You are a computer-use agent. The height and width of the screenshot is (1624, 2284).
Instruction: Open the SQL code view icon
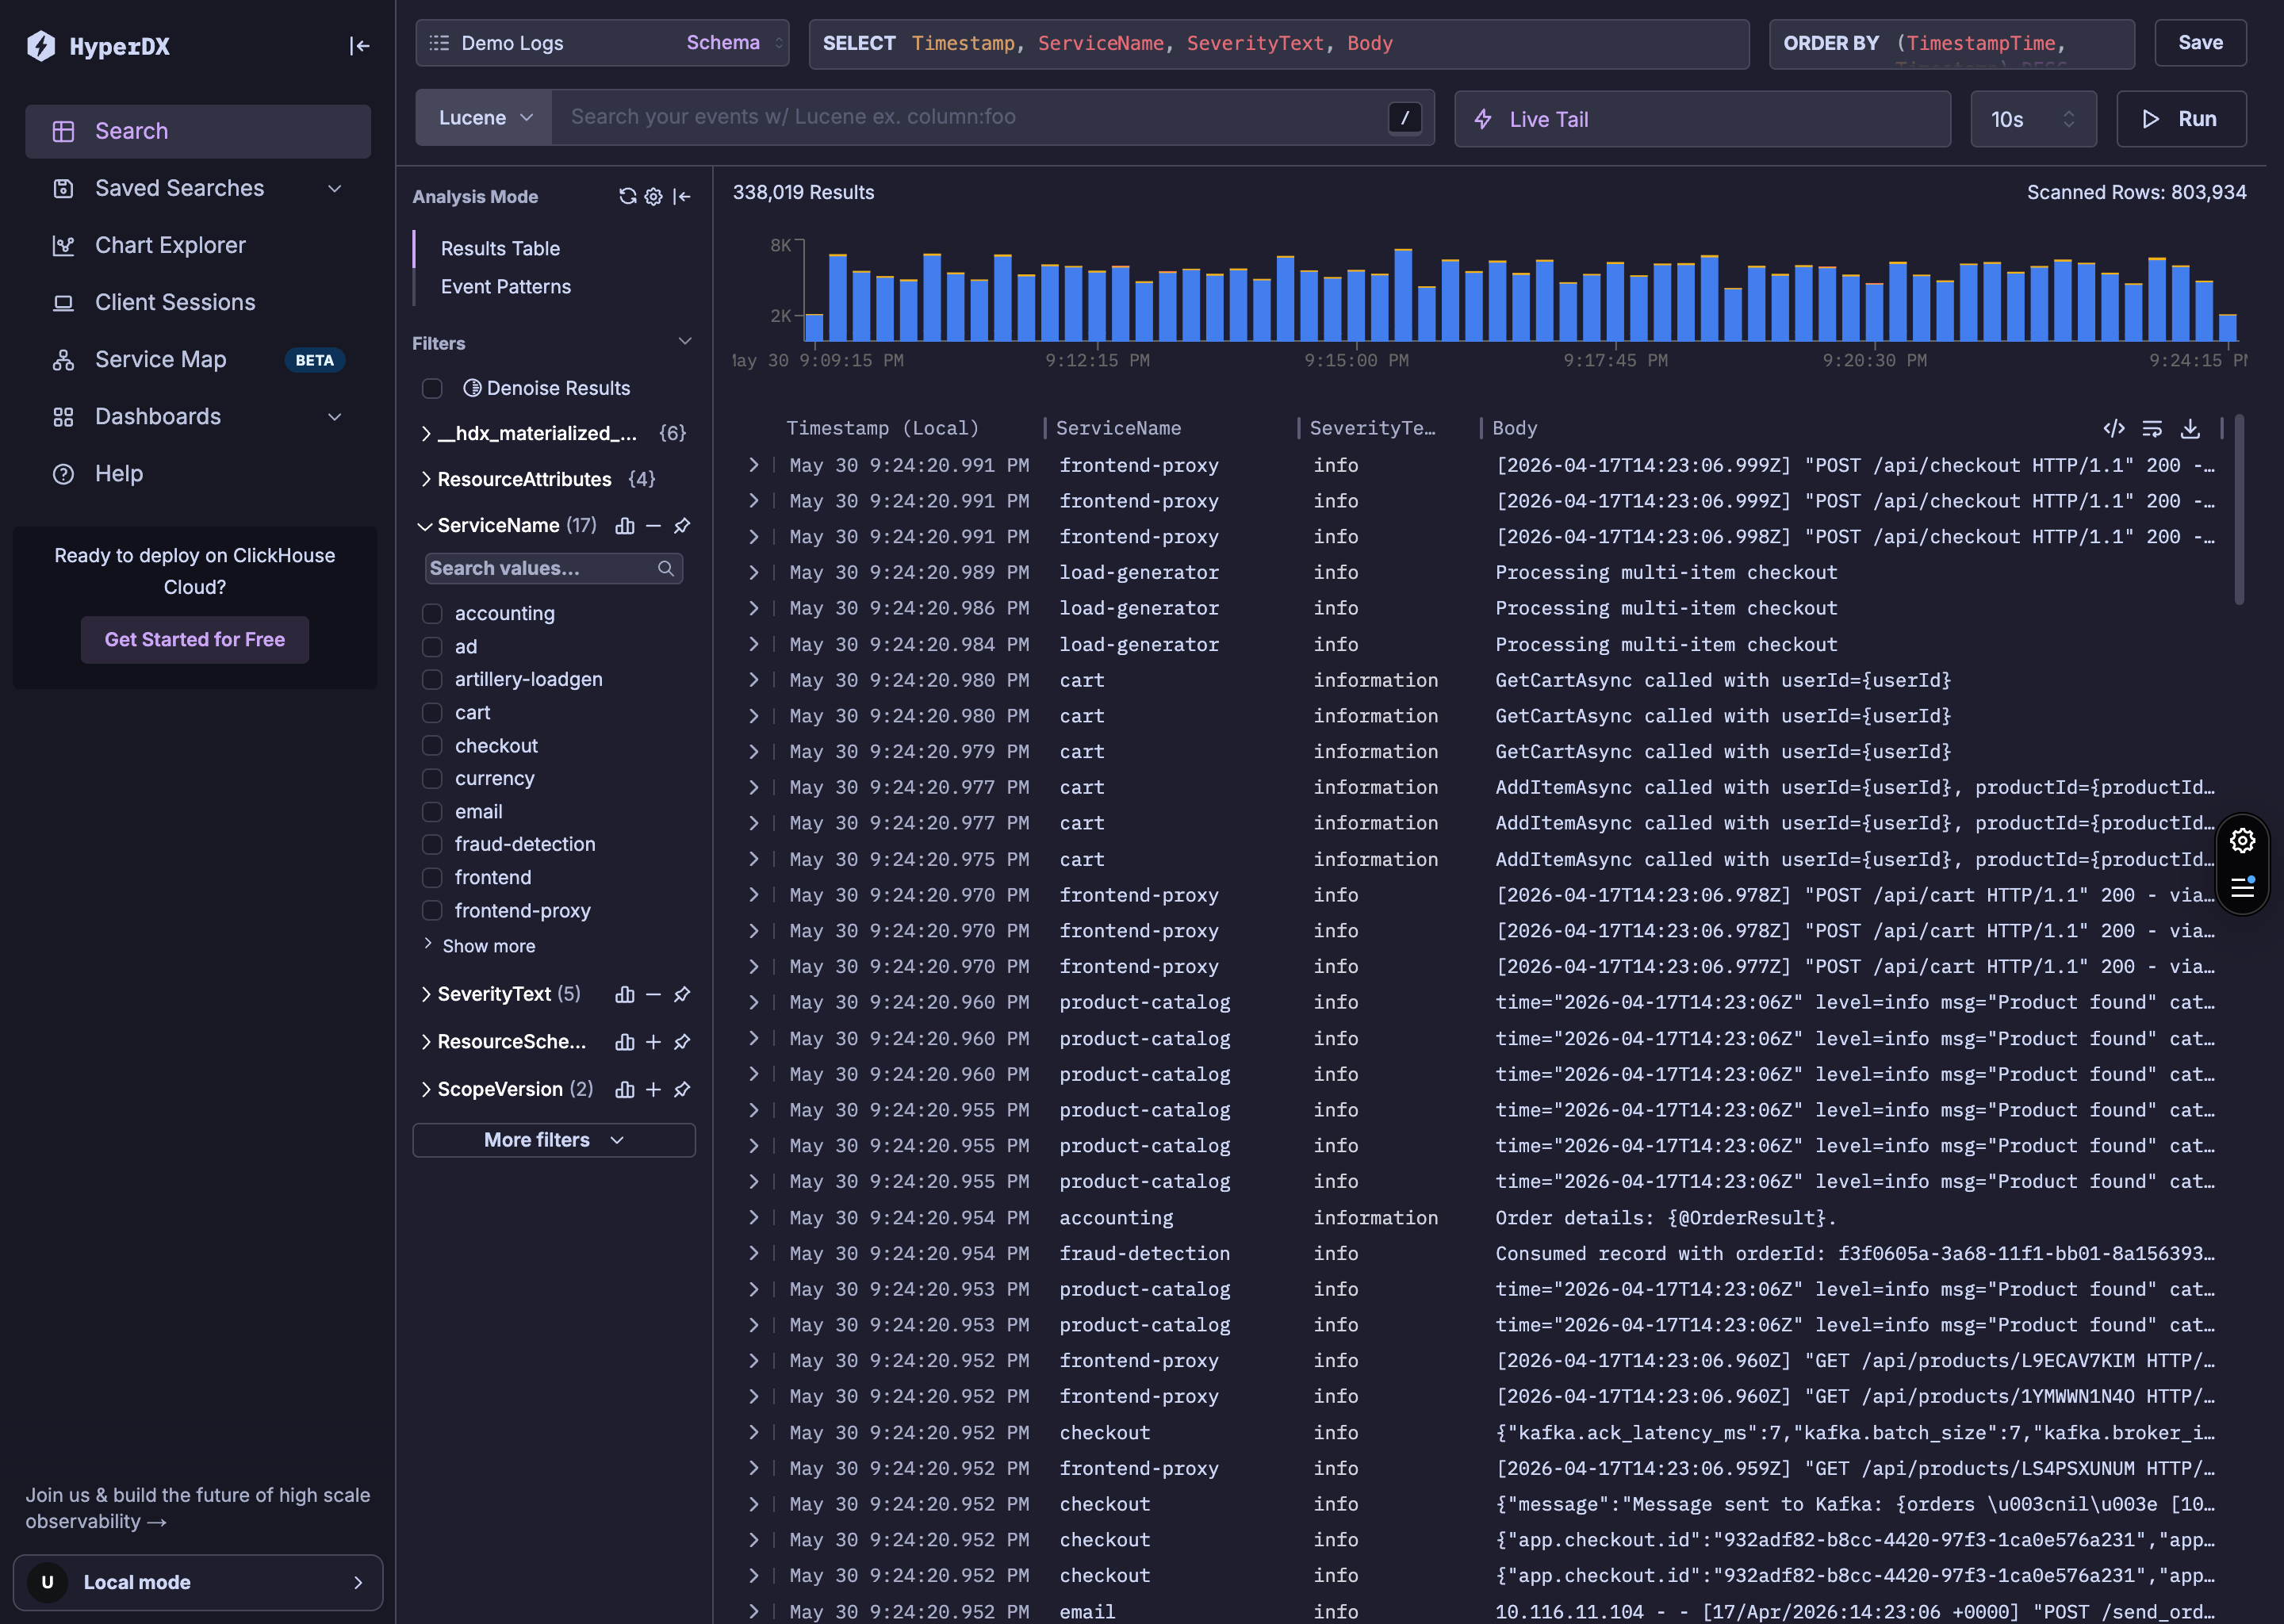click(2114, 429)
